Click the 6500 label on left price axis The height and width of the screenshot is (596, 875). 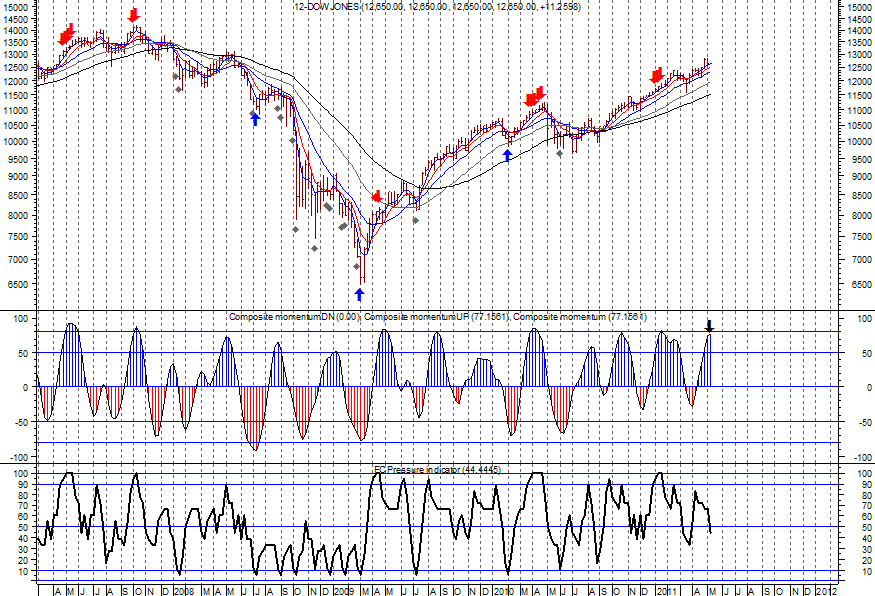17,284
